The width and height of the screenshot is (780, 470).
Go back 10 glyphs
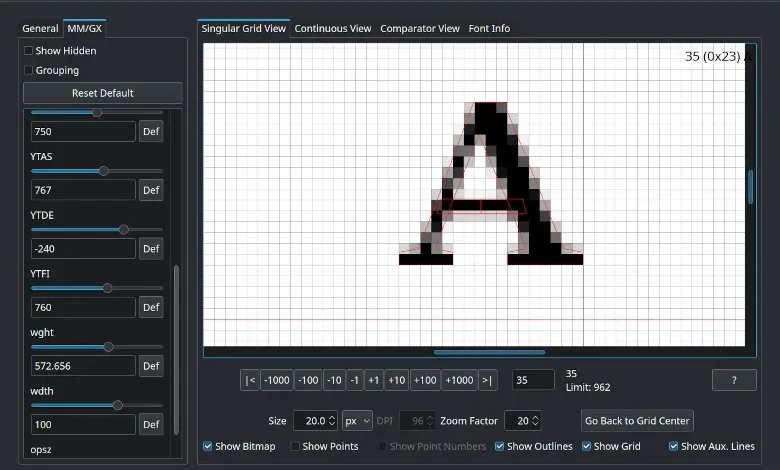(334, 380)
